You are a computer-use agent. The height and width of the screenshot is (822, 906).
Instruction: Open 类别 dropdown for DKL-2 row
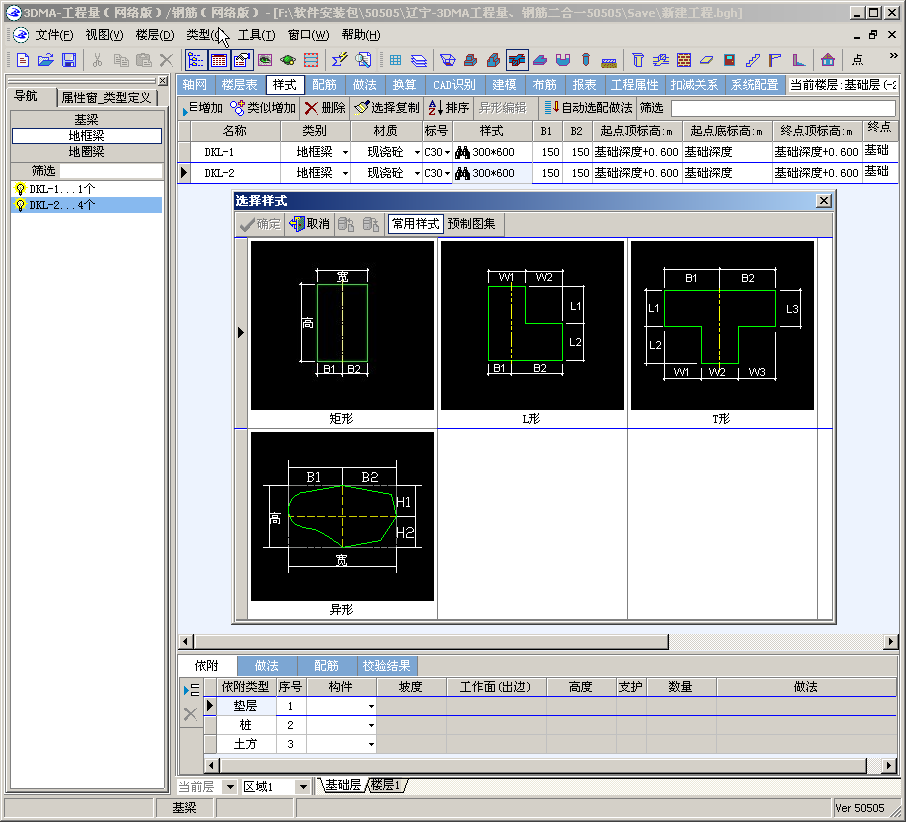tap(345, 173)
